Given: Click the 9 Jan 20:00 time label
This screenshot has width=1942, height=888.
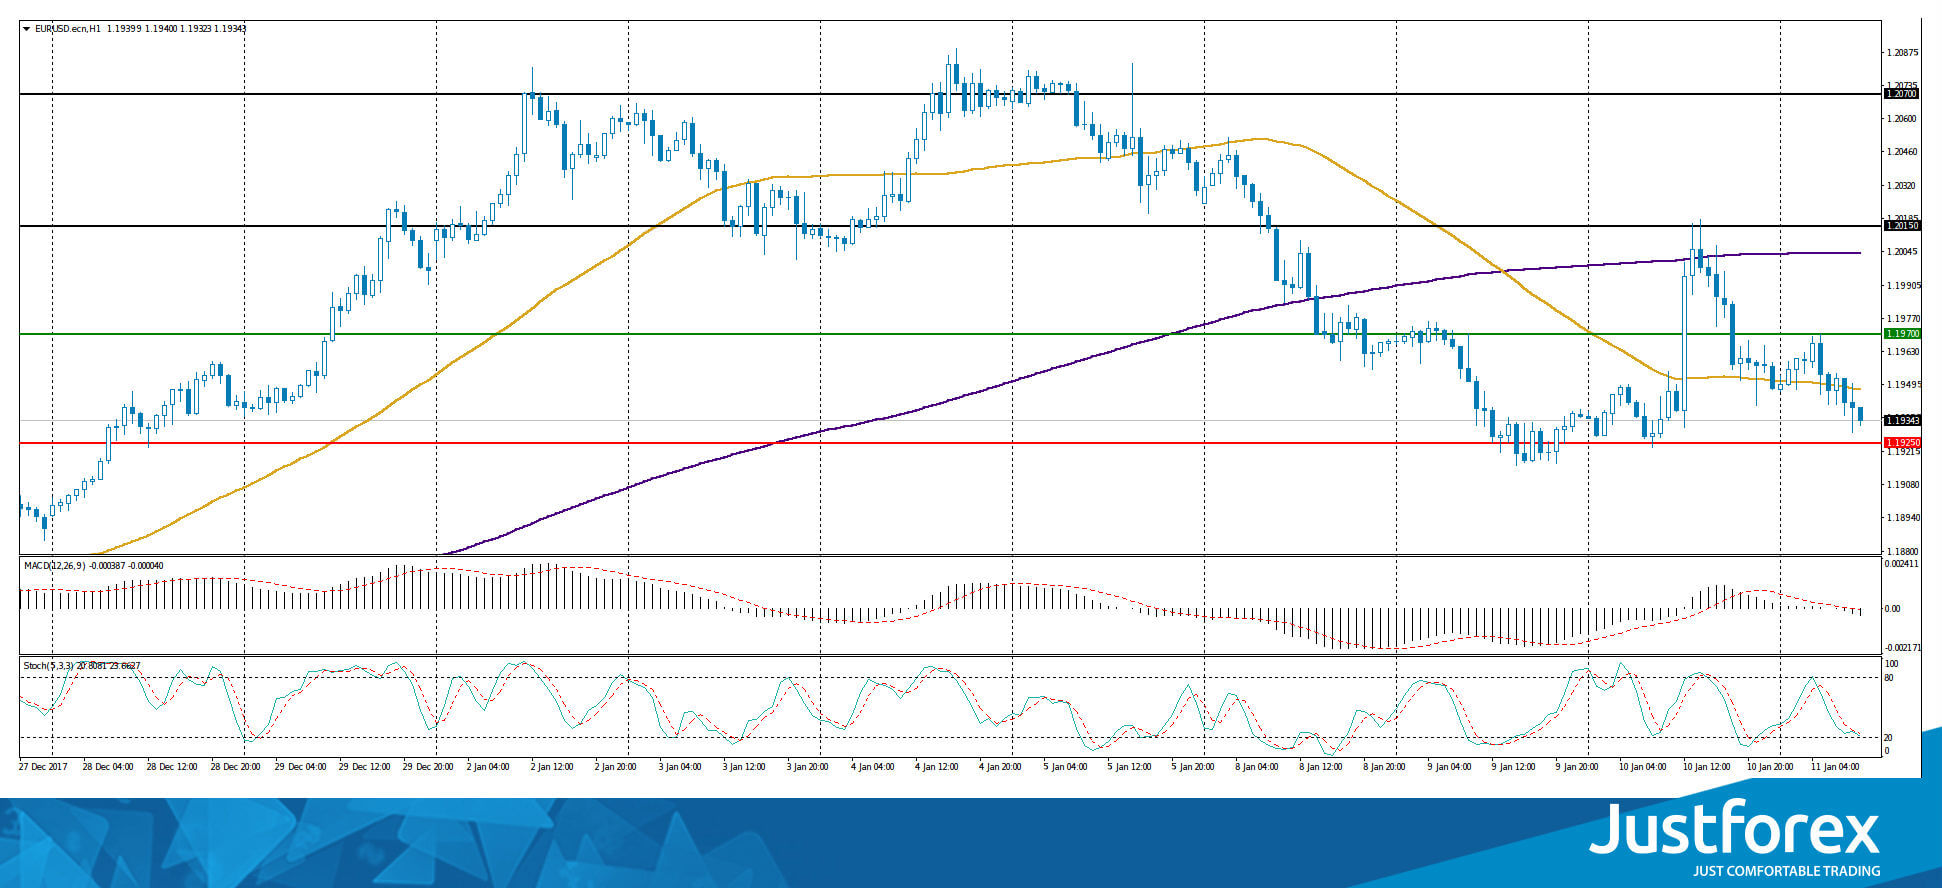Looking at the screenshot, I should click(1576, 767).
